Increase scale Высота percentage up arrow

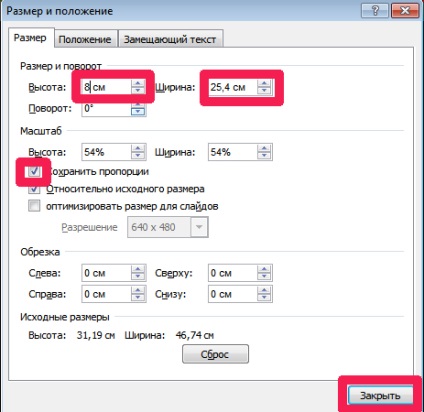pyautogui.click(x=138, y=148)
